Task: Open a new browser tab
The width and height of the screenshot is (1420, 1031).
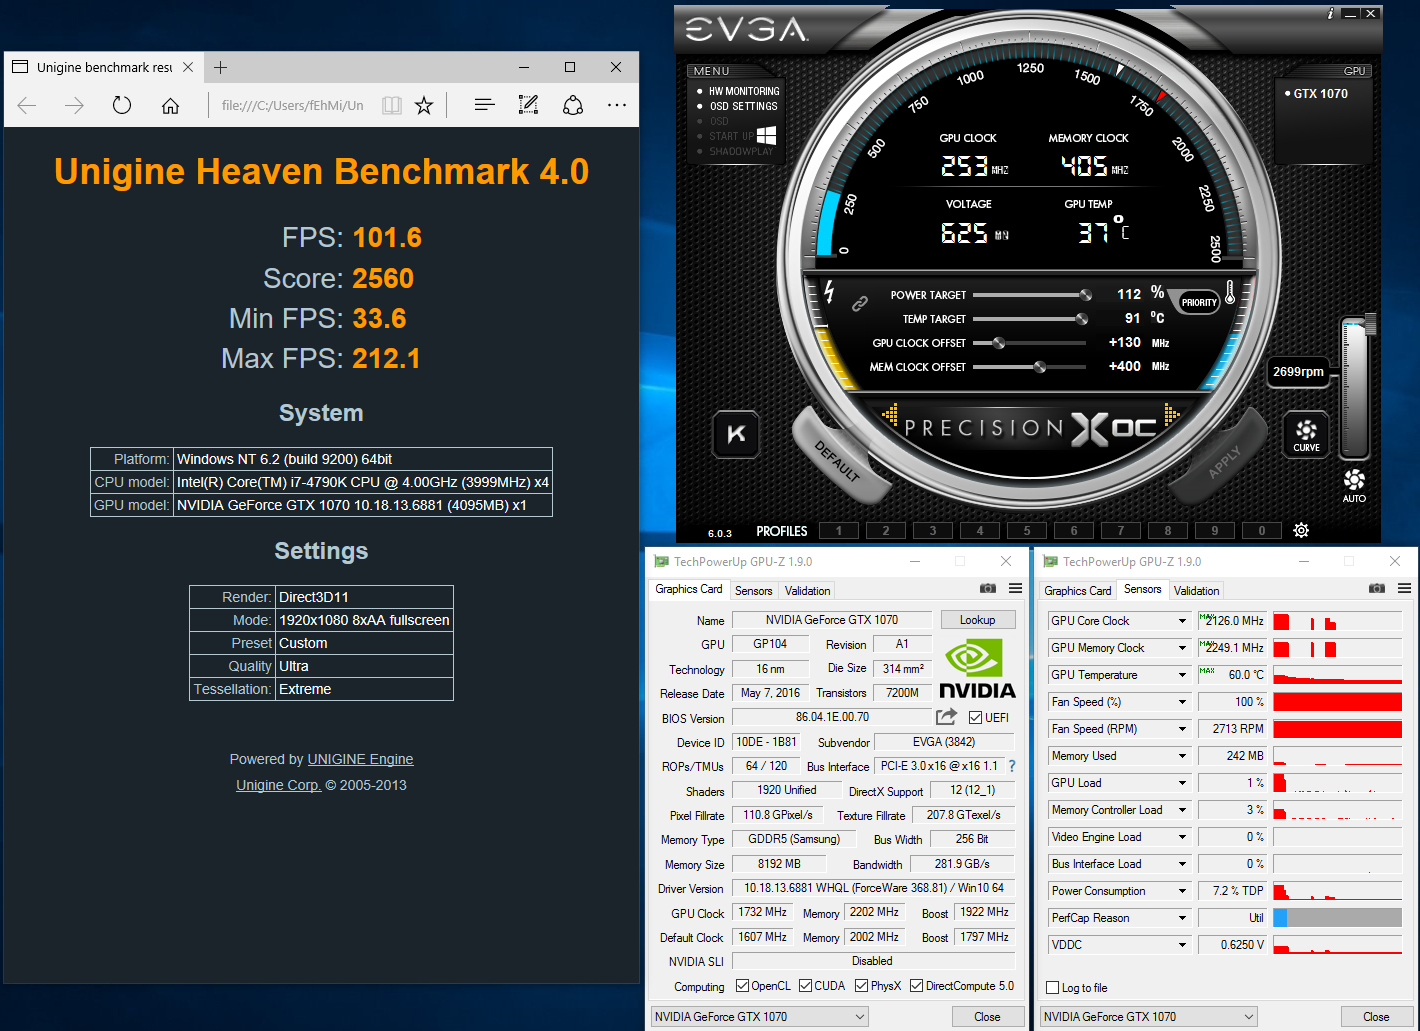Action: point(221,67)
